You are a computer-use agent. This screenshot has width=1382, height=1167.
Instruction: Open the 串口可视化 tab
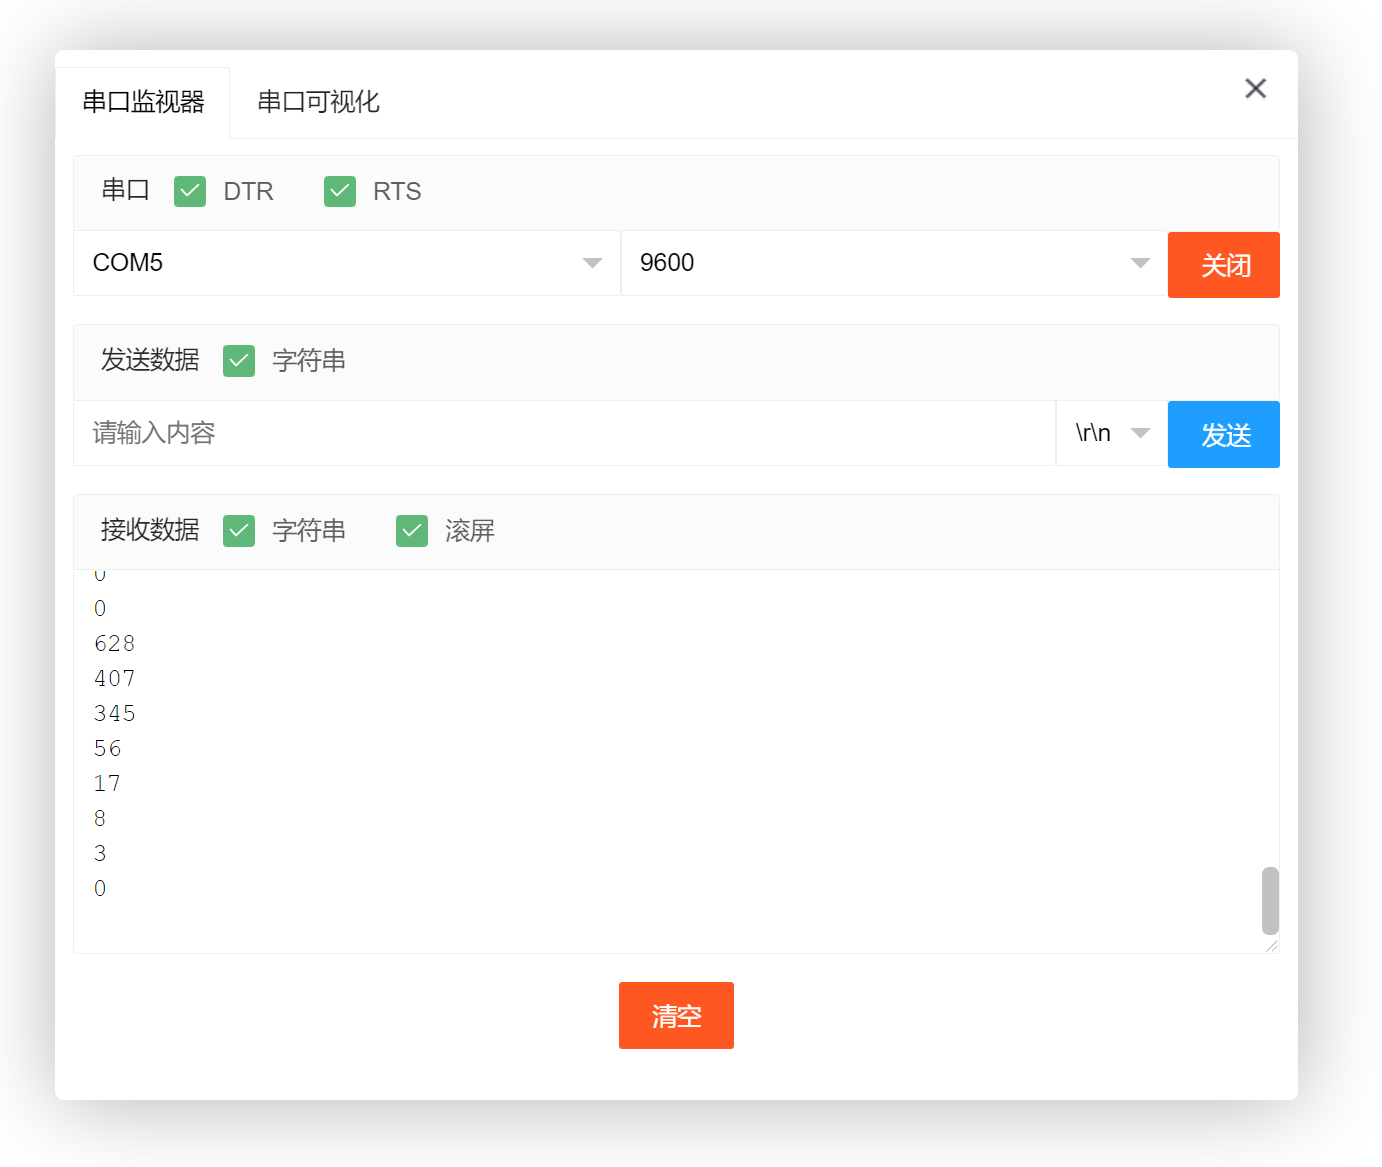tap(318, 102)
